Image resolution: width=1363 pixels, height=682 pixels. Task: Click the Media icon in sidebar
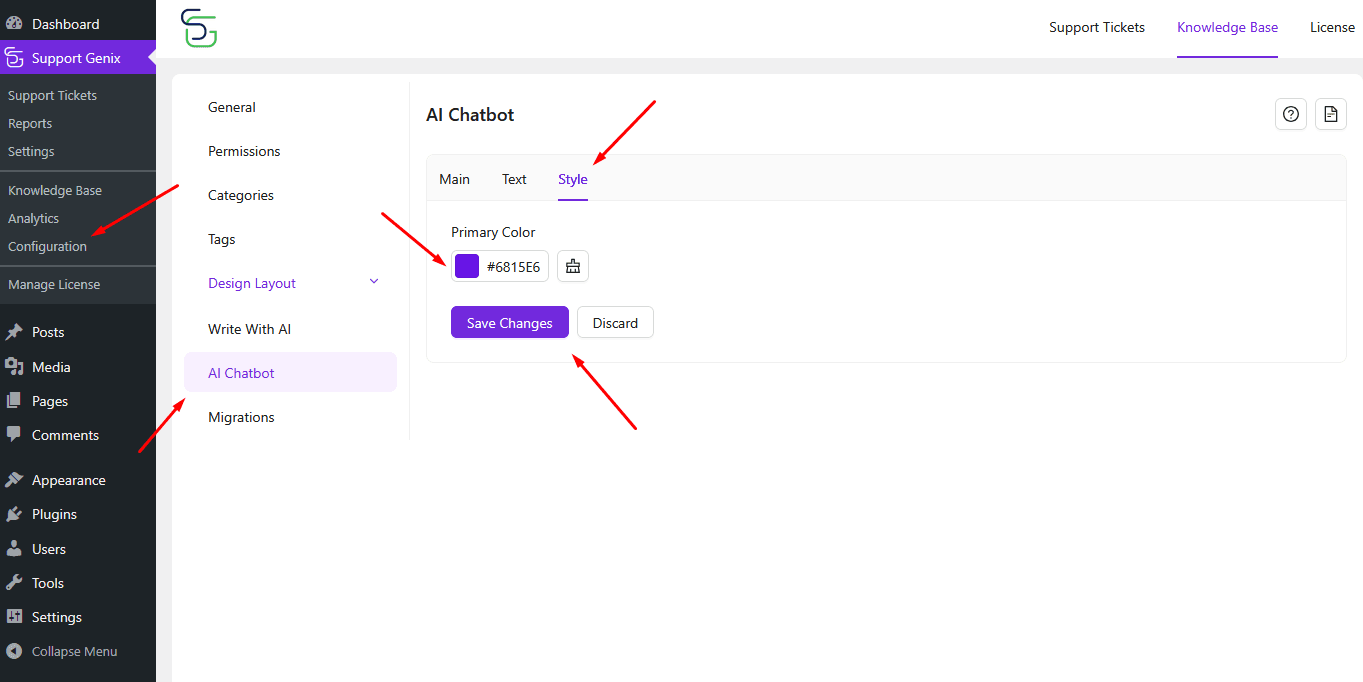click(14, 367)
